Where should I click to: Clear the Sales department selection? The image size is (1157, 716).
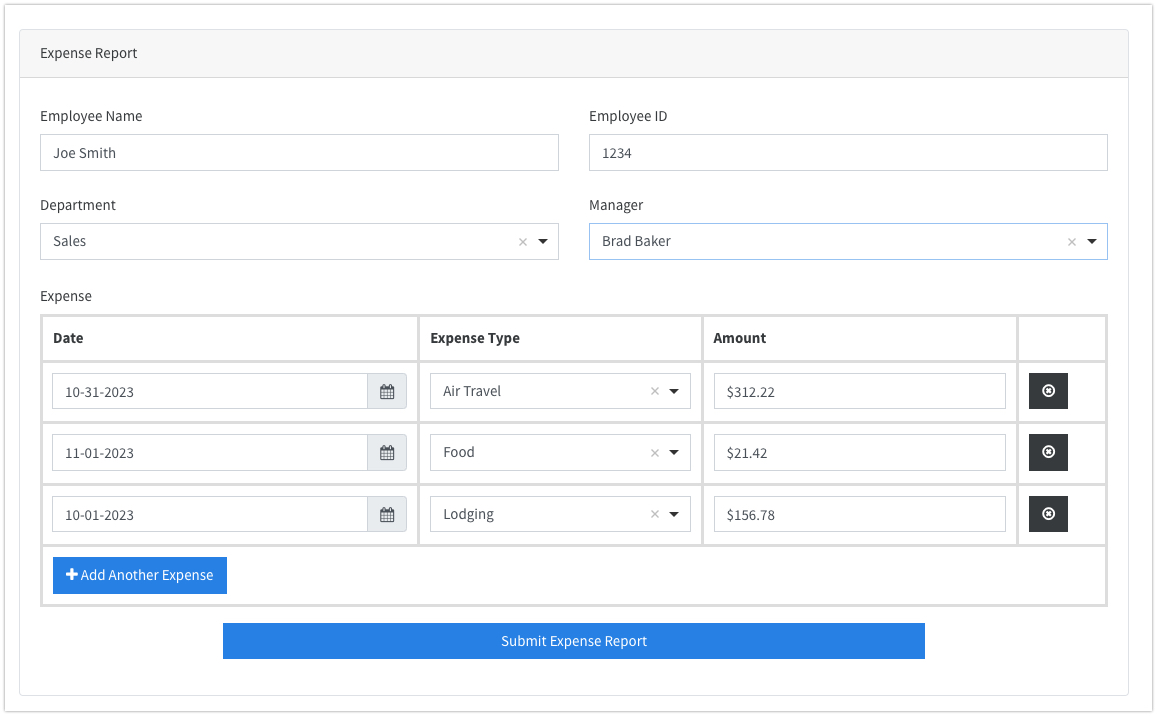pyautogui.click(x=522, y=242)
